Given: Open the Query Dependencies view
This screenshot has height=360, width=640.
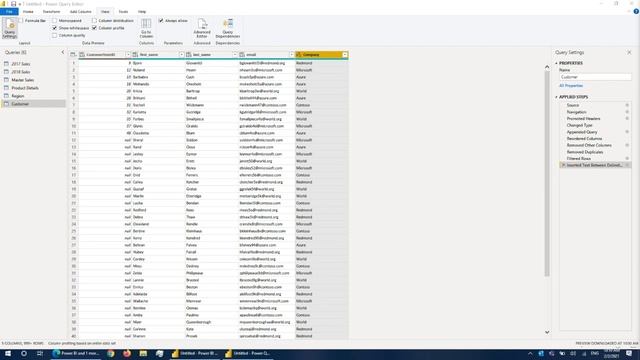Looking at the screenshot, I should coord(228,28).
